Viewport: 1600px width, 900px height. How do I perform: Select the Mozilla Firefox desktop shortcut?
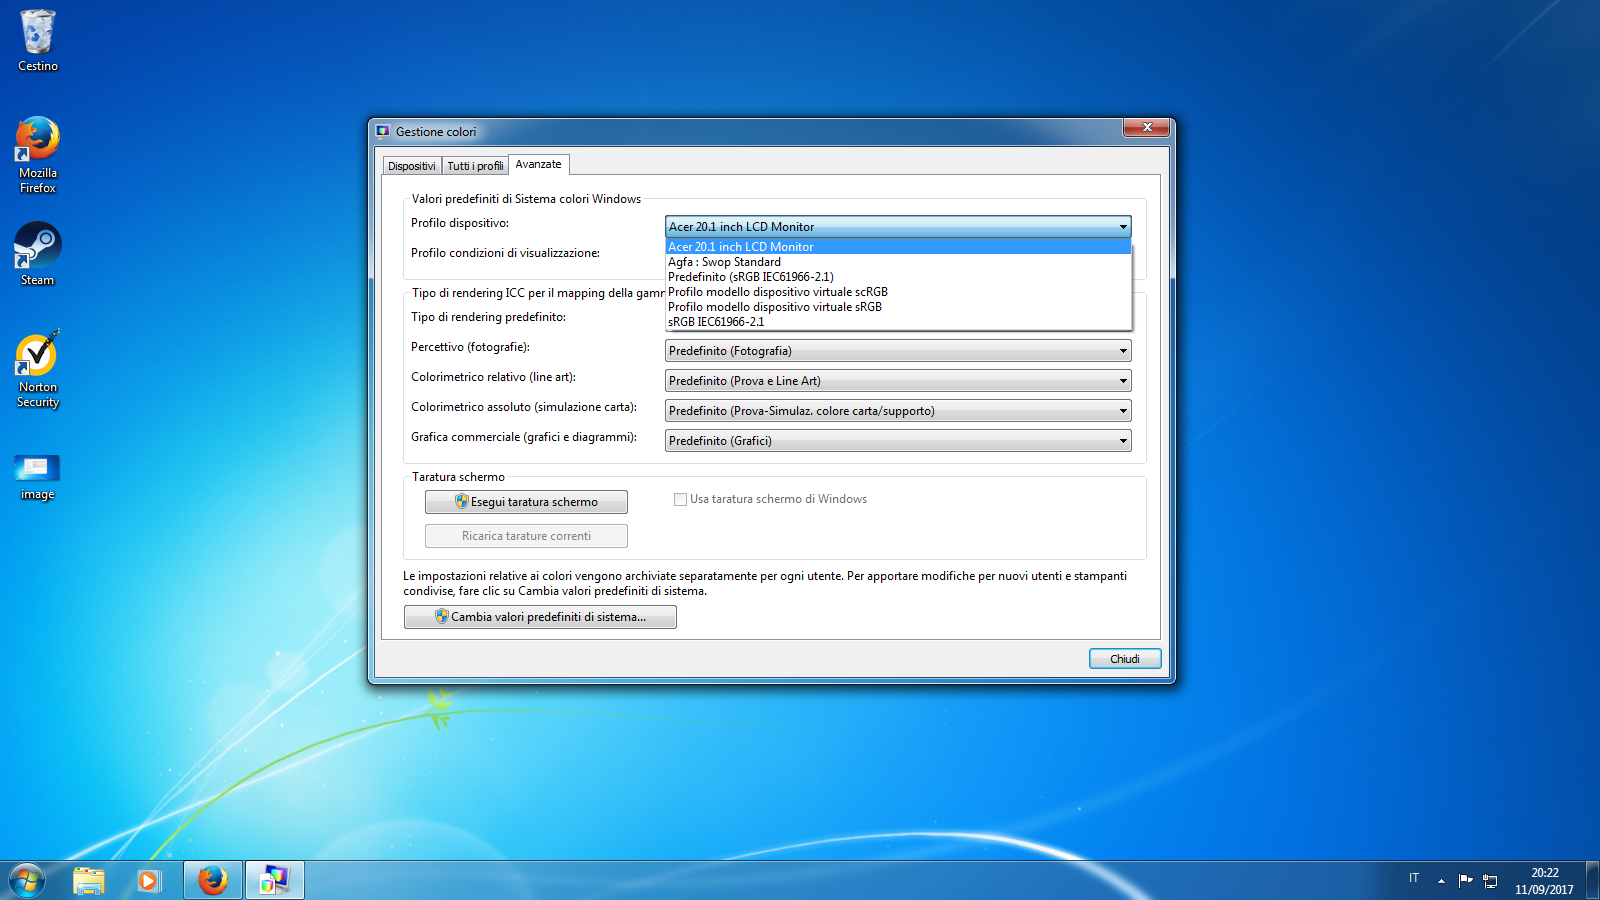[38, 155]
